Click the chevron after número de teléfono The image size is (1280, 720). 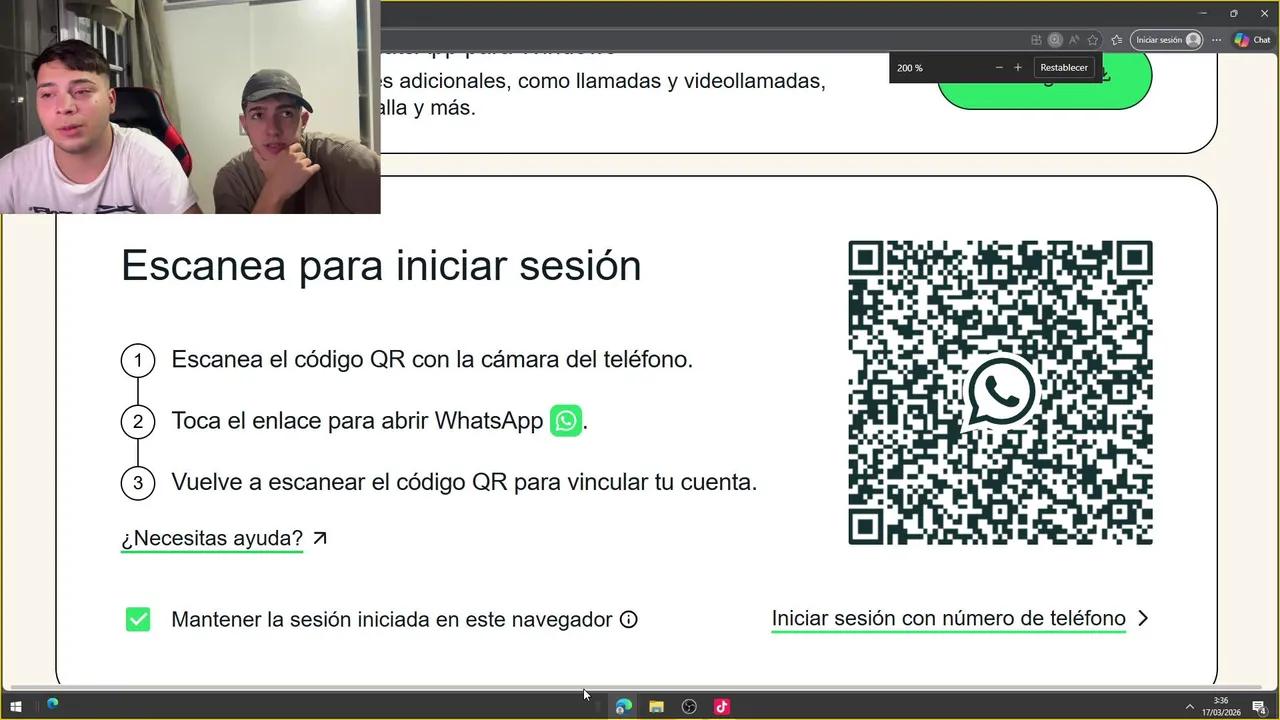pos(1143,618)
